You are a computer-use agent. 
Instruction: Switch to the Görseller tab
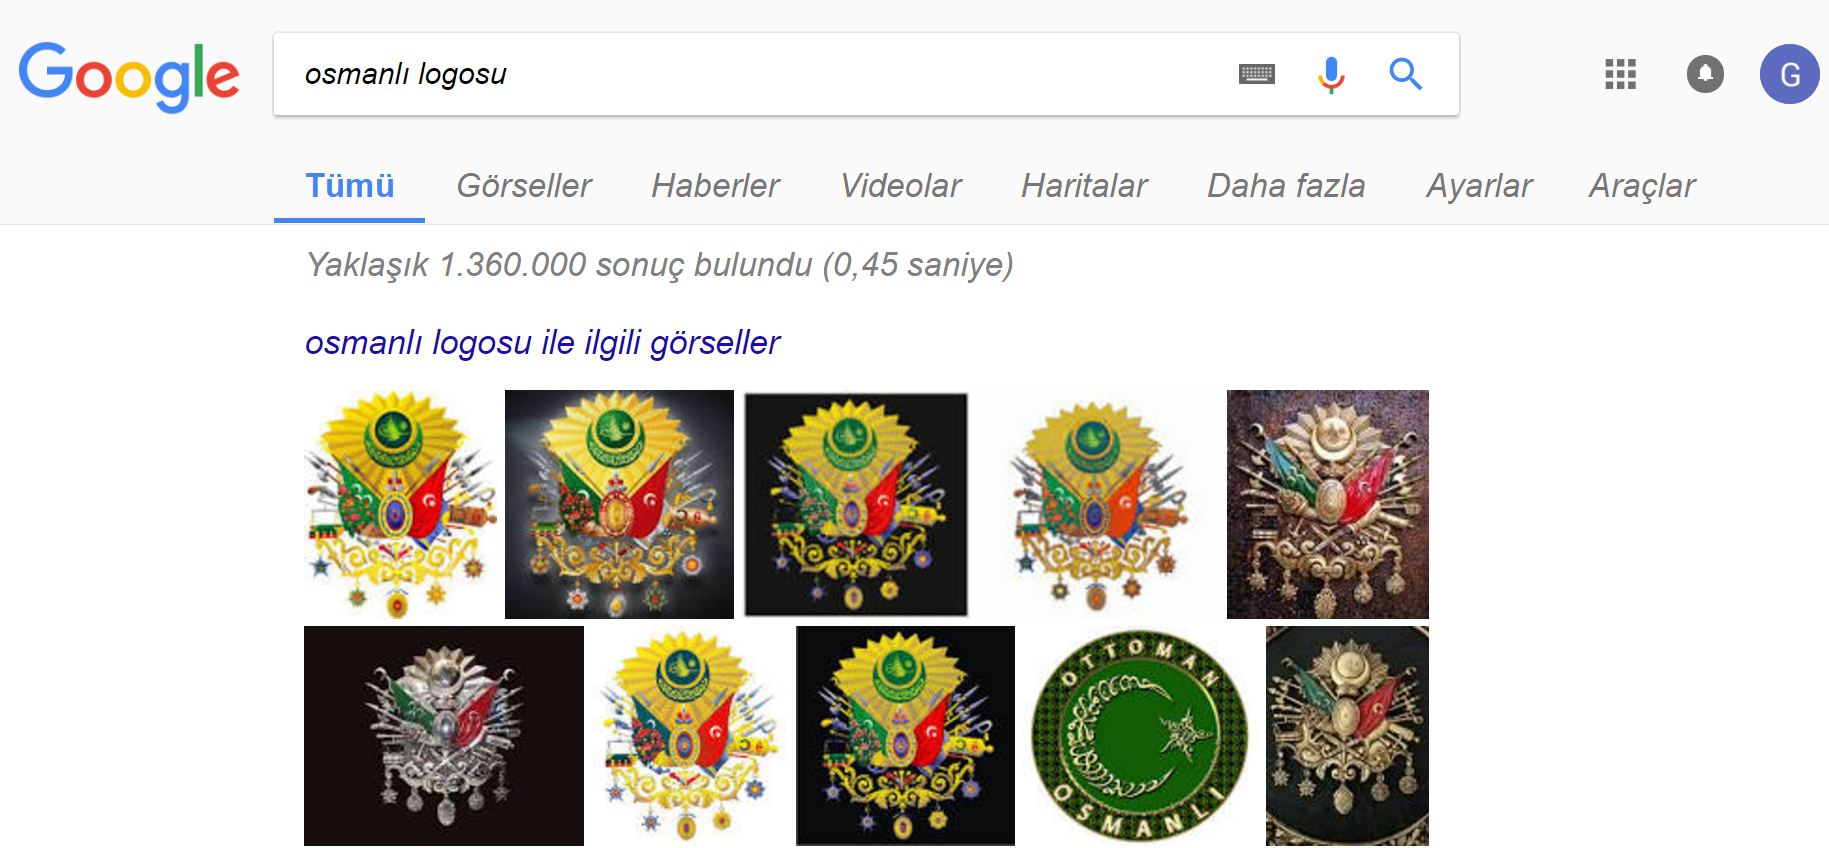[x=524, y=186]
